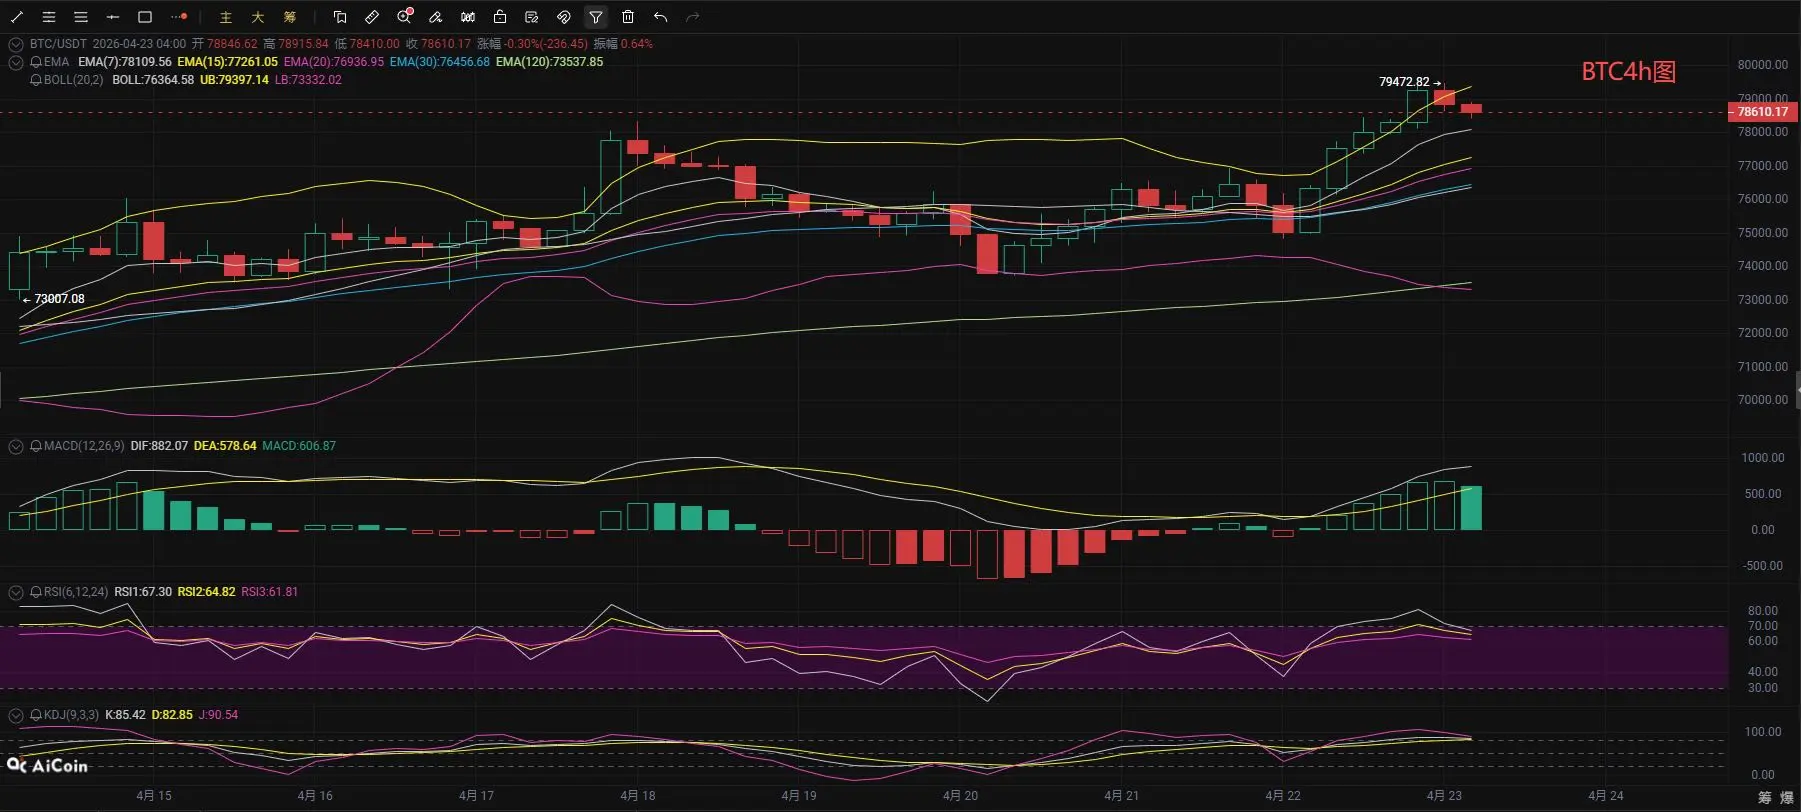This screenshot has height=812, width=1801.
Task: Collapse the RSI panel chevron
Action: pyautogui.click(x=16, y=592)
